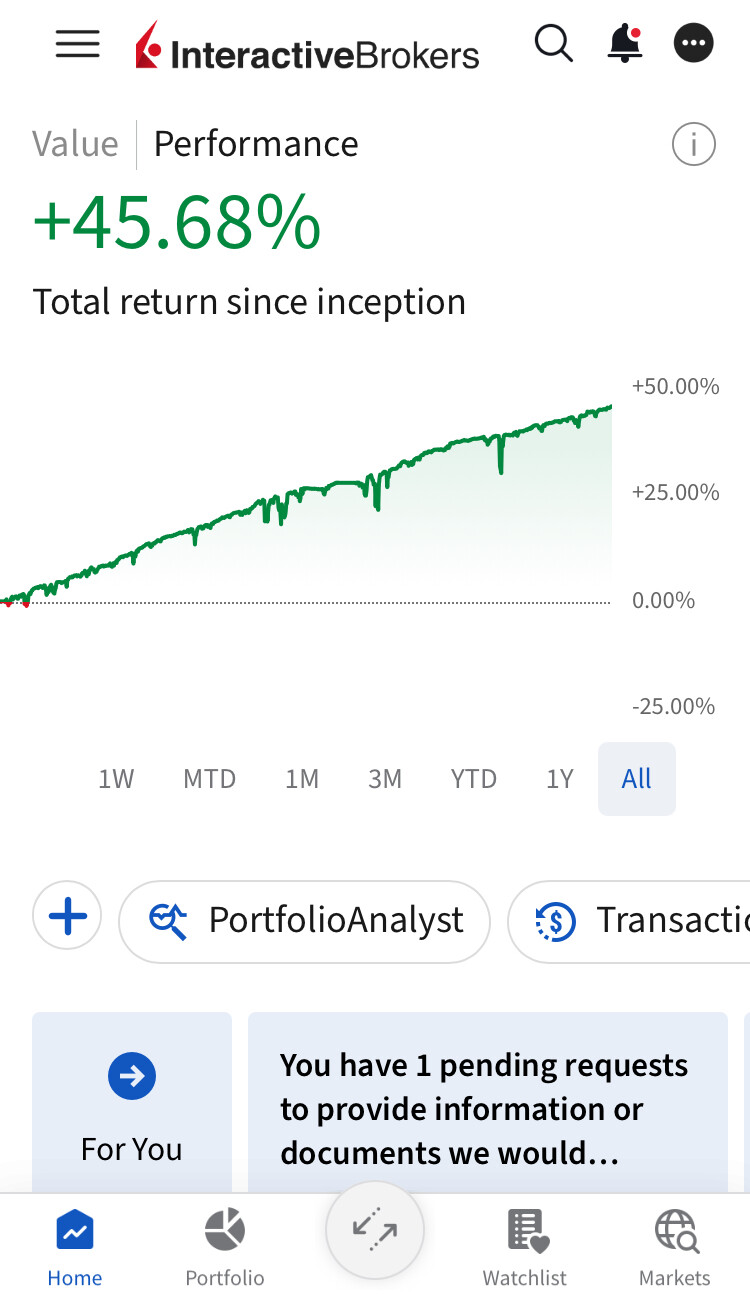The image size is (750, 1294).
Task: Tap the search magnifier icon
Action: [x=553, y=44]
